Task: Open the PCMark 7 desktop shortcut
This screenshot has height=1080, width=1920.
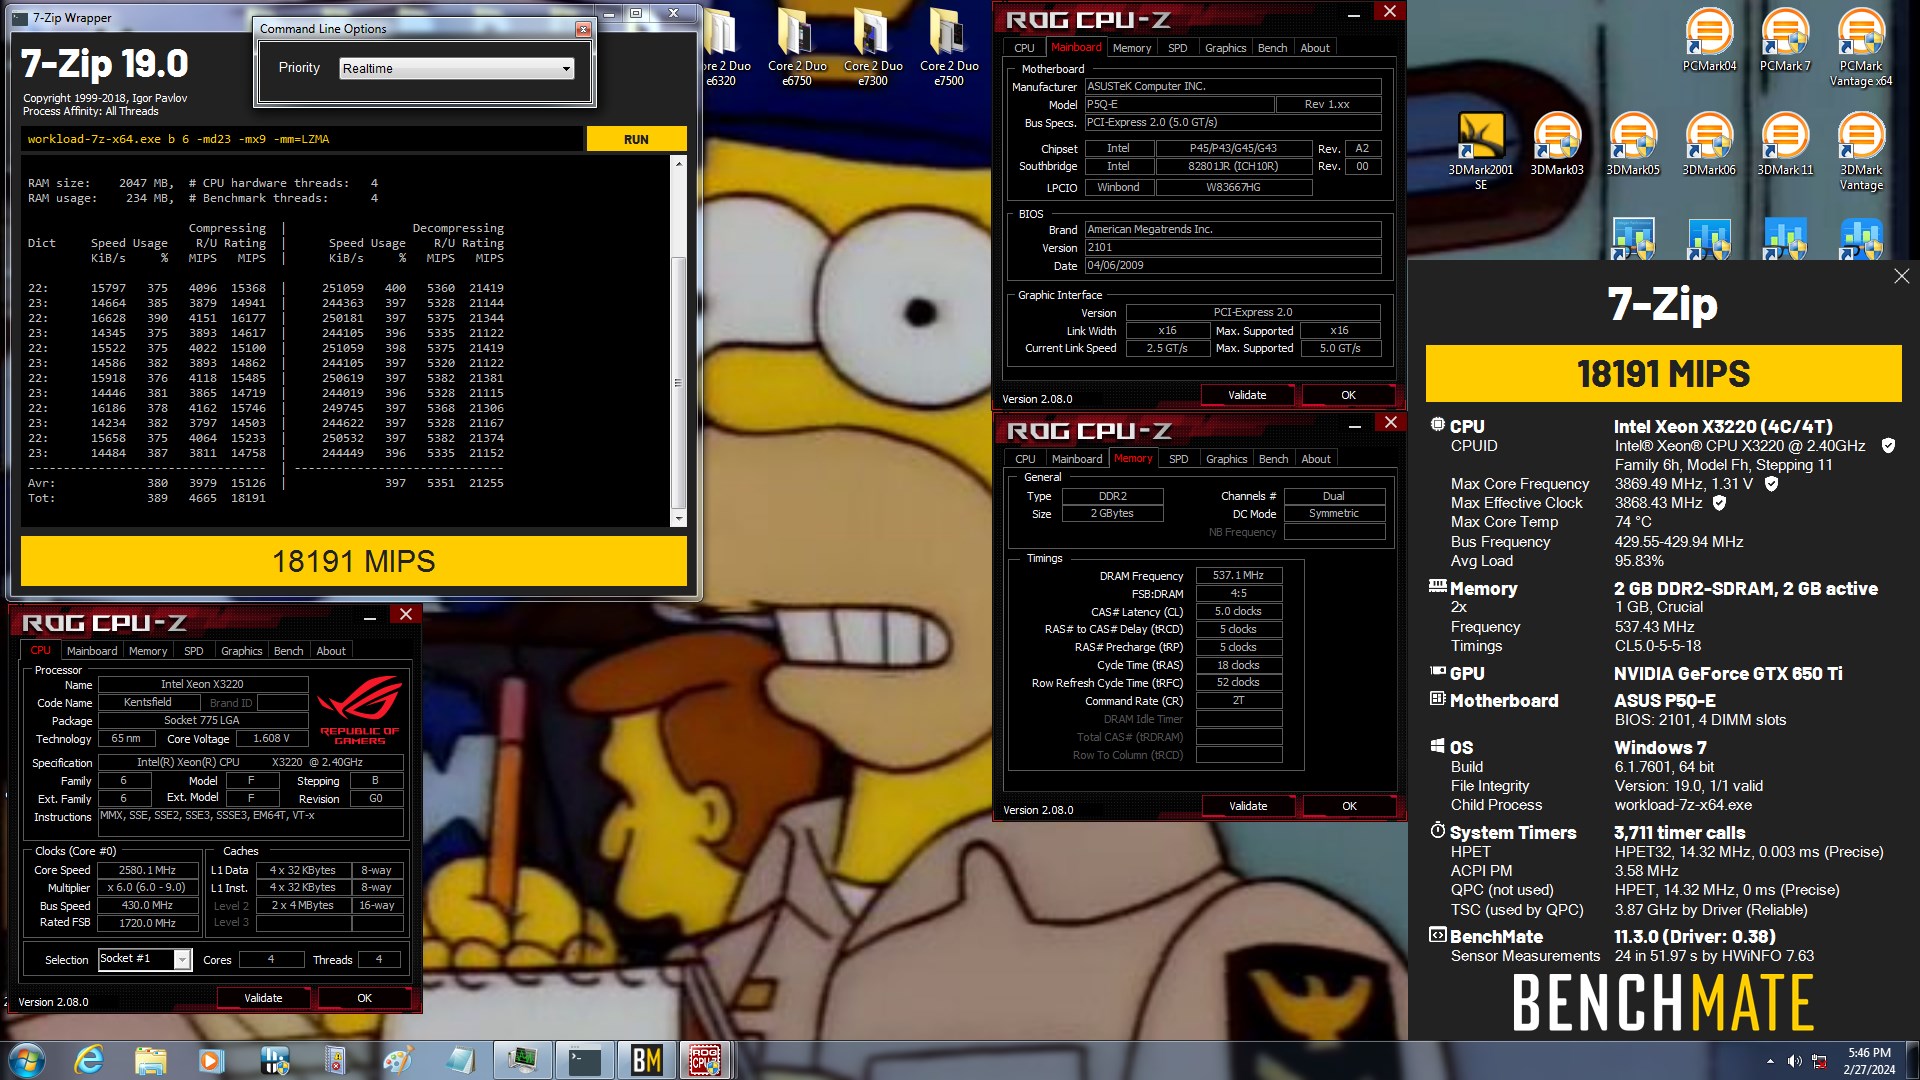Action: [1785, 40]
